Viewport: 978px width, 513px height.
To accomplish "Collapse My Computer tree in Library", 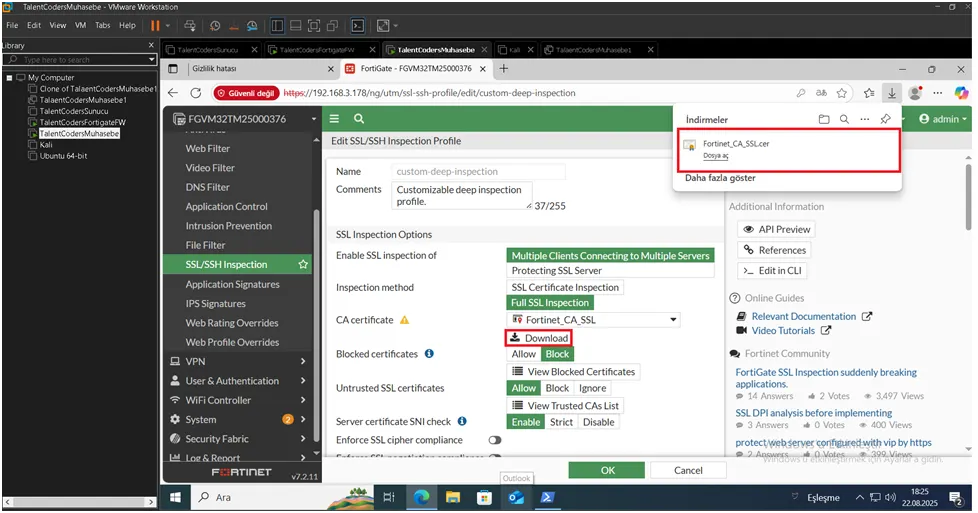I will click(x=9, y=78).
